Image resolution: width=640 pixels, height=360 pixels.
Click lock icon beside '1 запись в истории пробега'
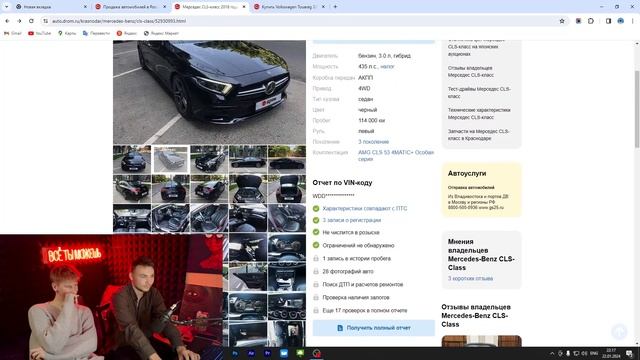[x=316, y=258]
